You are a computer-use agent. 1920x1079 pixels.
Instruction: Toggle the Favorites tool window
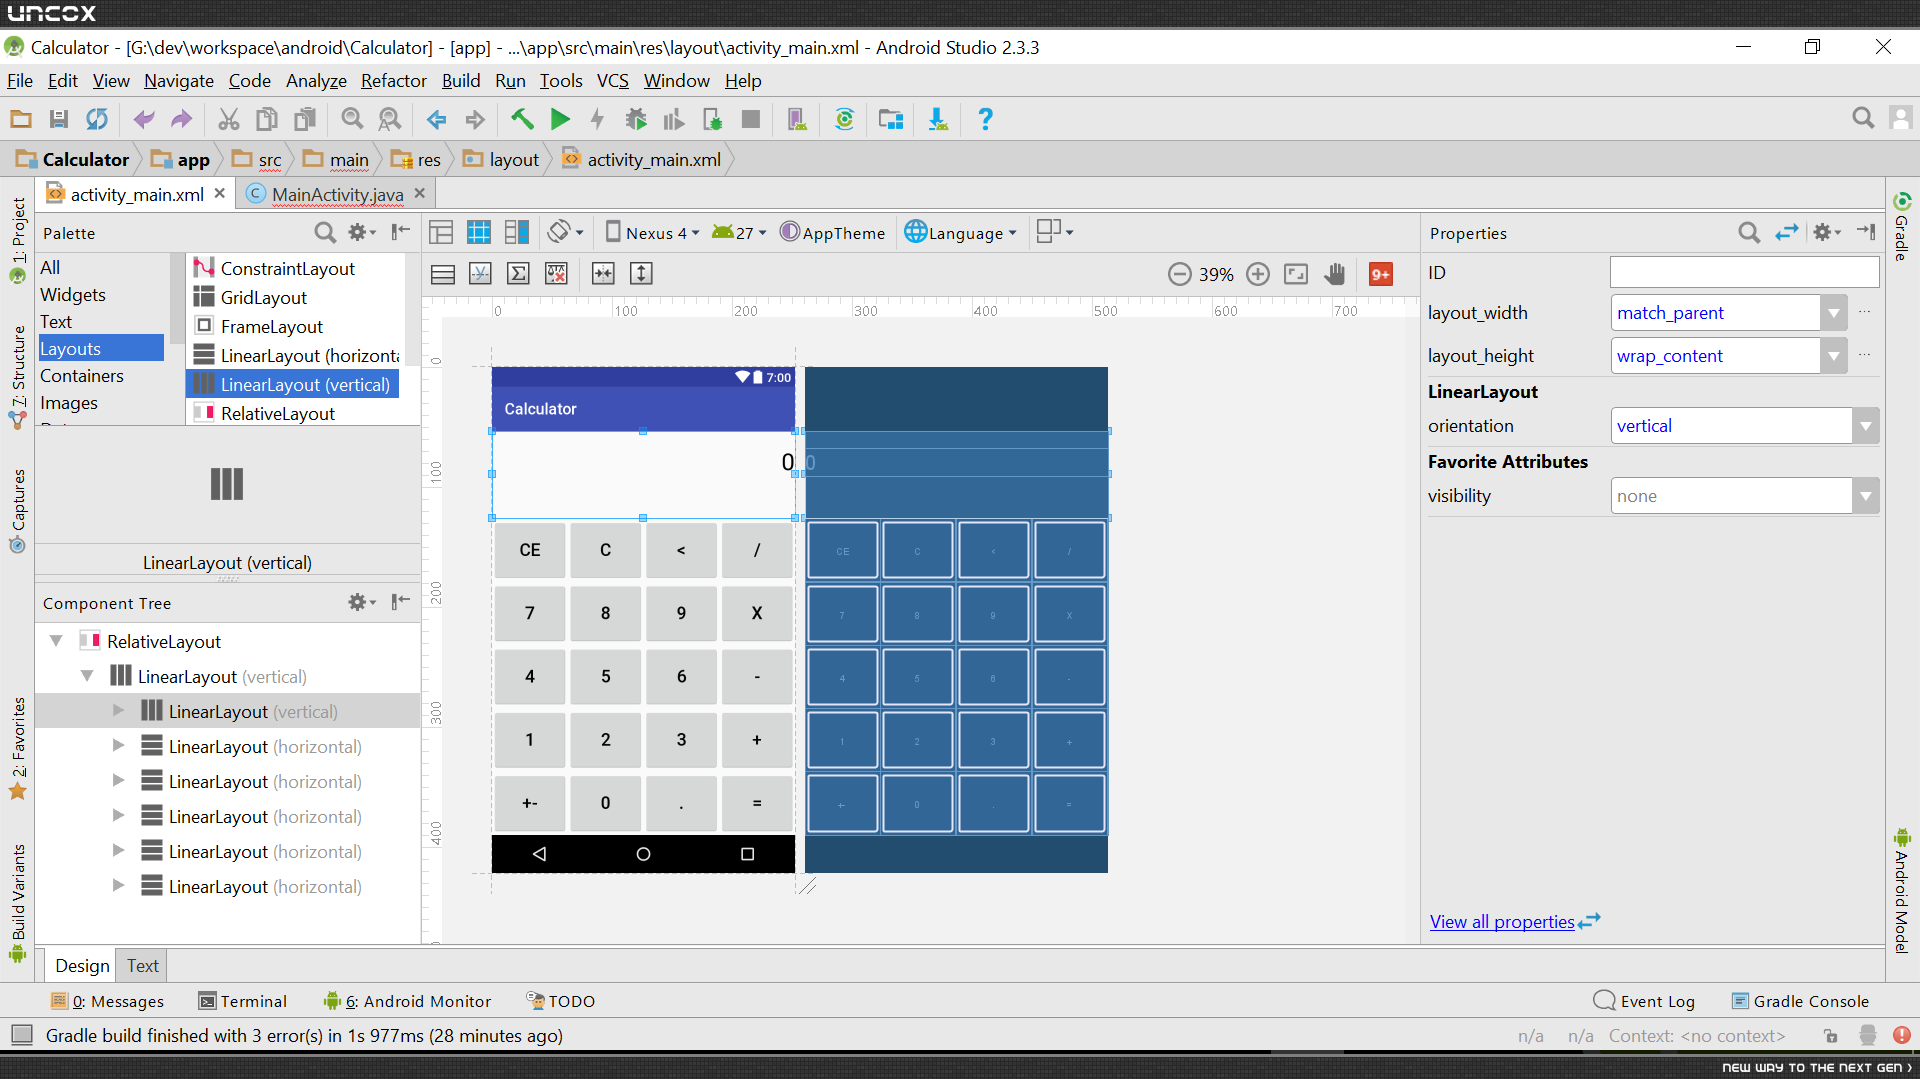(18, 748)
